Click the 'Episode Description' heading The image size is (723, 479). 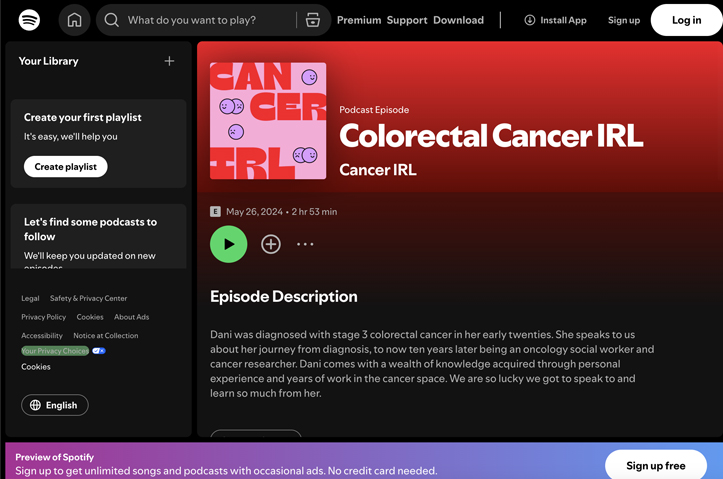click(284, 296)
